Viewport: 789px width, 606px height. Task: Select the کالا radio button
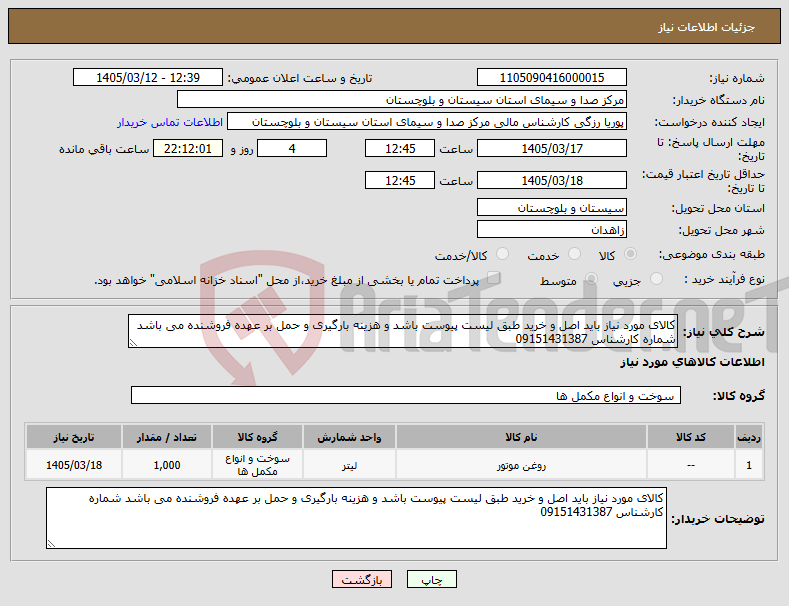pyautogui.click(x=630, y=254)
